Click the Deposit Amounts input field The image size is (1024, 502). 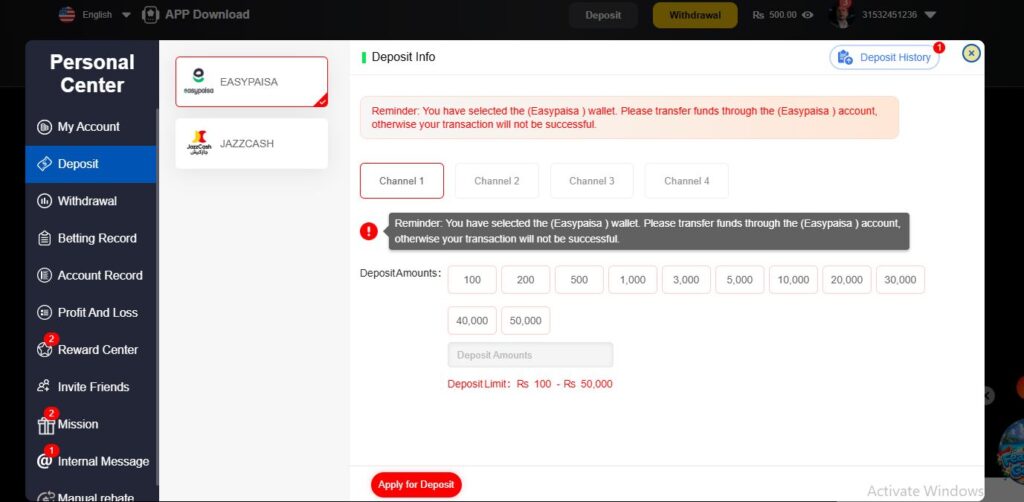[530, 355]
